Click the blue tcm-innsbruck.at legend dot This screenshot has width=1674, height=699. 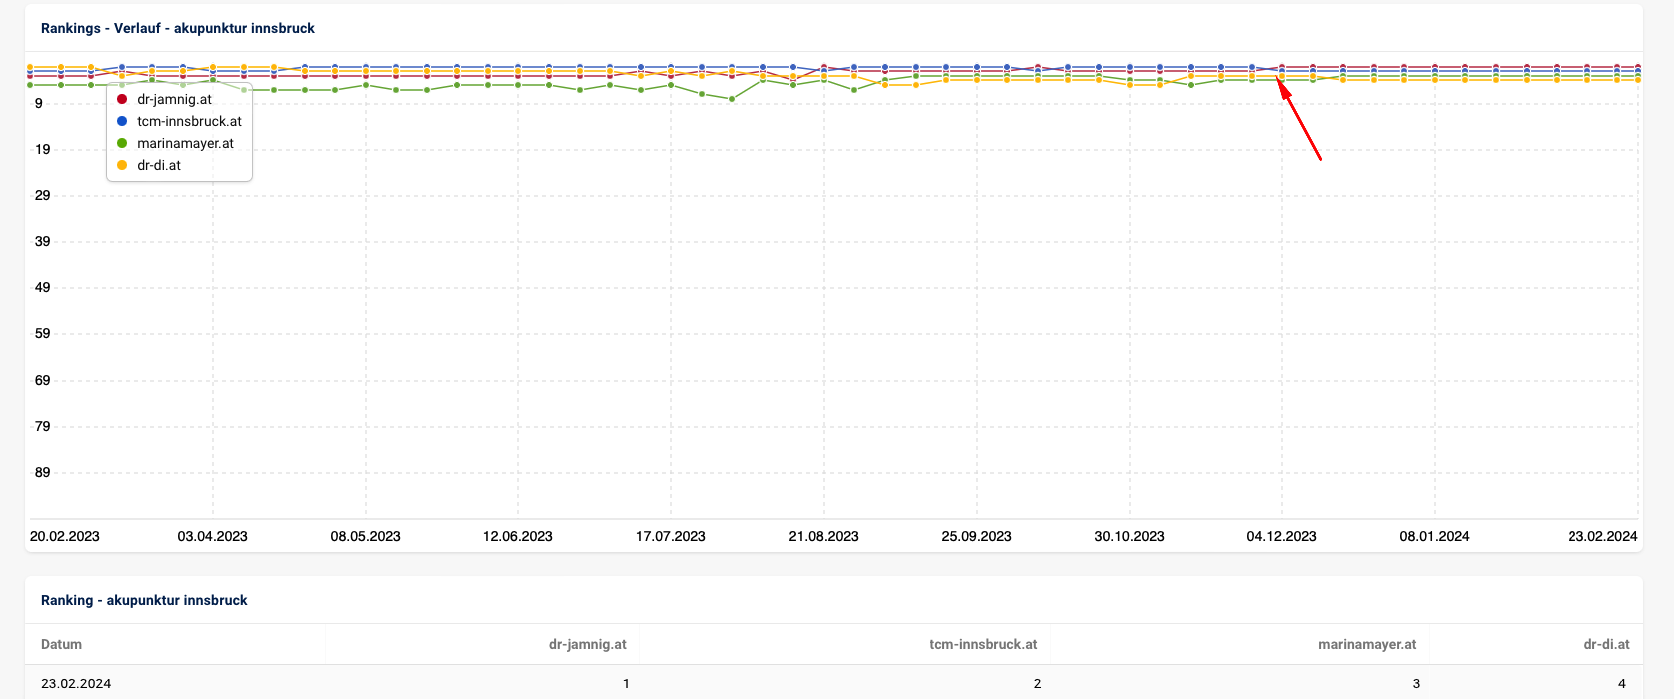coord(122,122)
